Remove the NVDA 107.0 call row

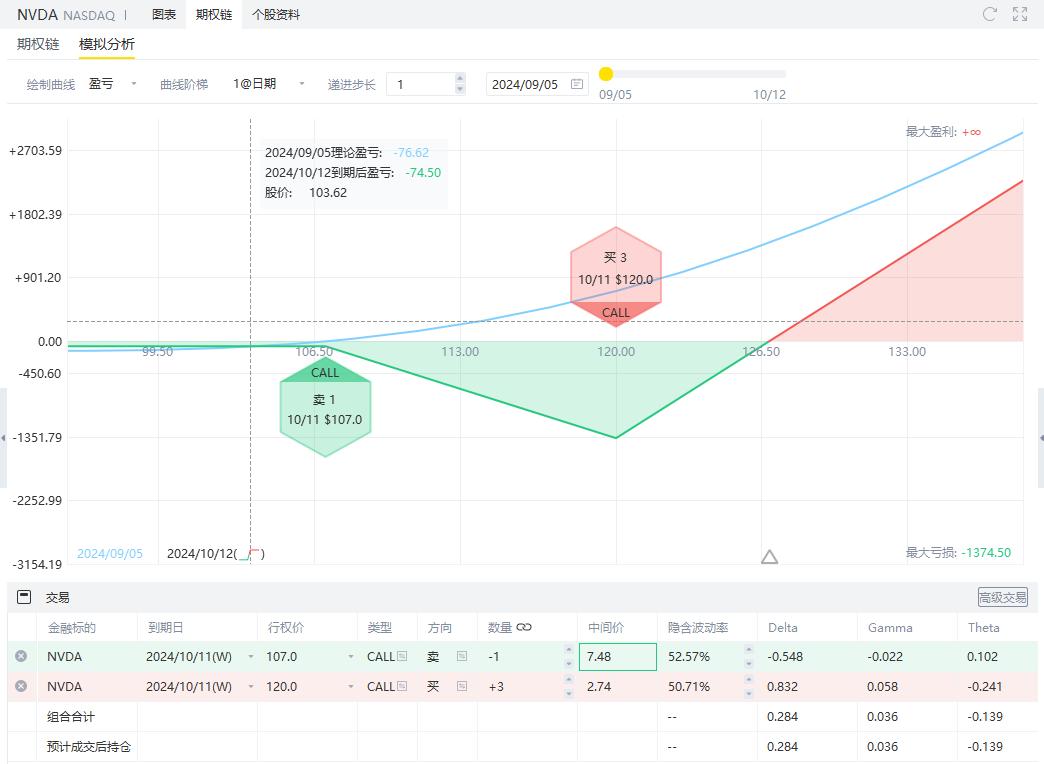click(21, 656)
